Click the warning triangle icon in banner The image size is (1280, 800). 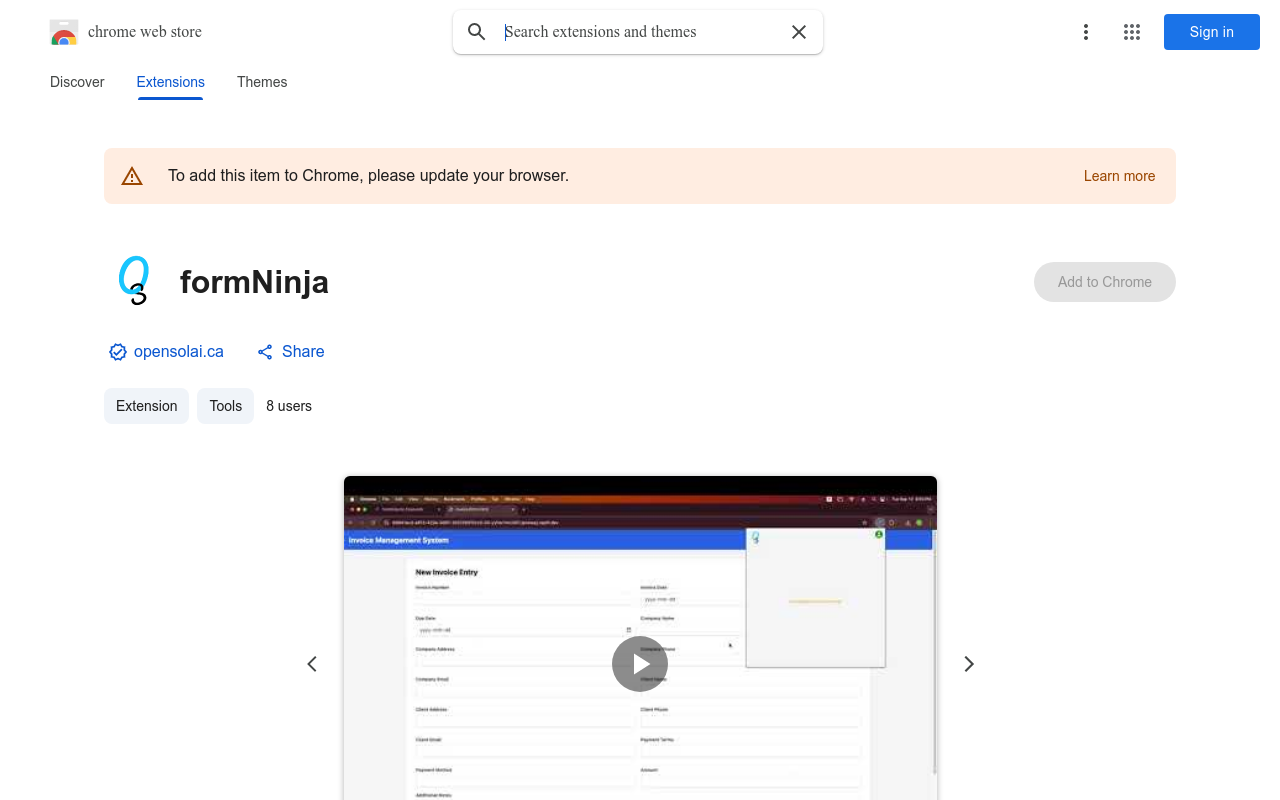coord(132,176)
